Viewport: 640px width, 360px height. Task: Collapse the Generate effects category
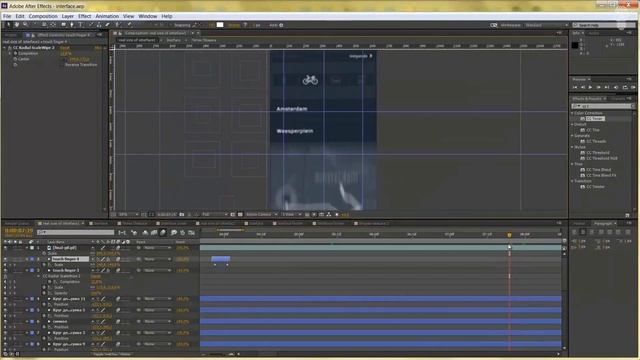pos(572,136)
